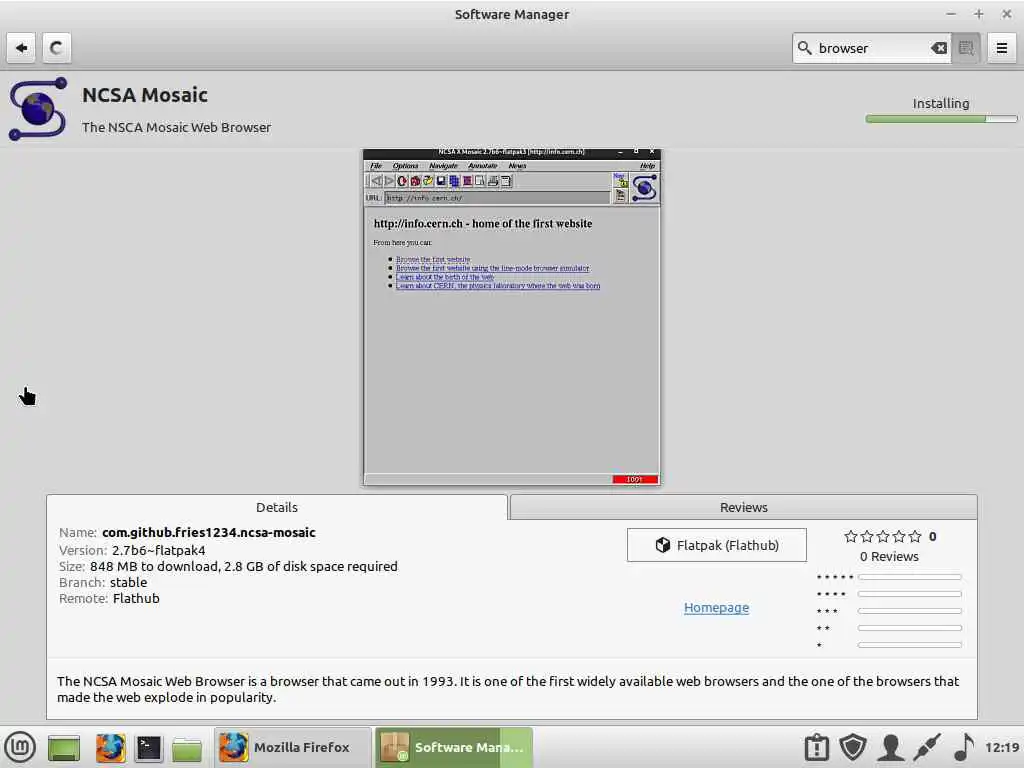Open the sound volume tray icon
Image resolution: width=1024 pixels, height=768 pixels.
[964, 748]
